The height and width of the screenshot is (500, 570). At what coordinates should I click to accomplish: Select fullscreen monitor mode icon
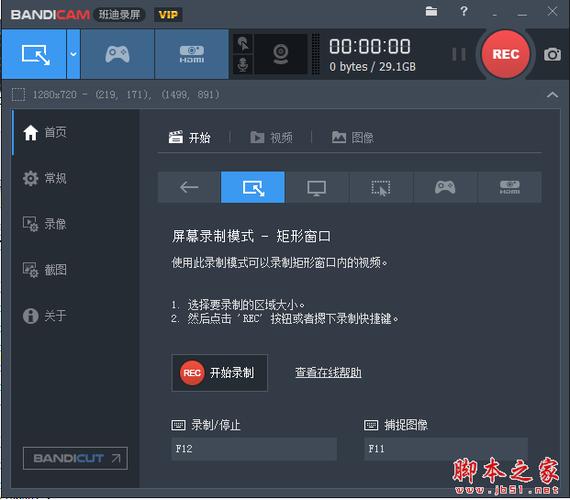pyautogui.click(x=317, y=187)
